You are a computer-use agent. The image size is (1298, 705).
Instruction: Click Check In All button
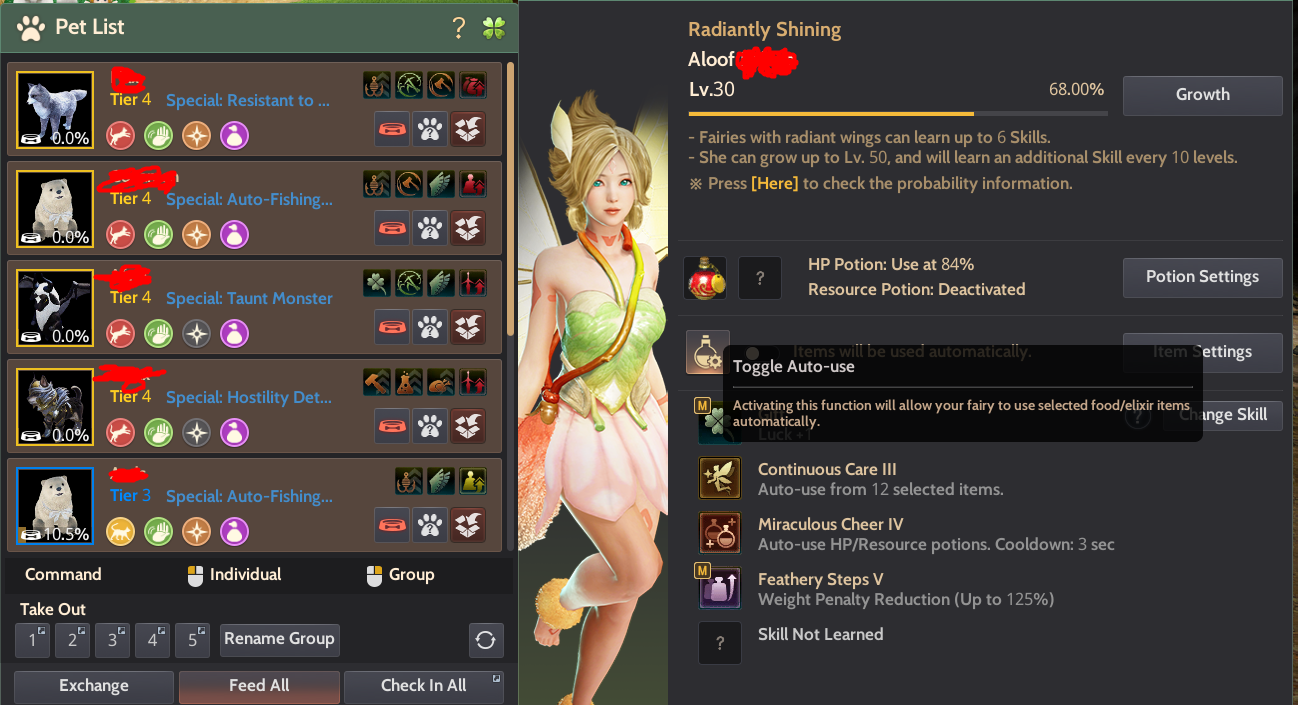[423, 686]
